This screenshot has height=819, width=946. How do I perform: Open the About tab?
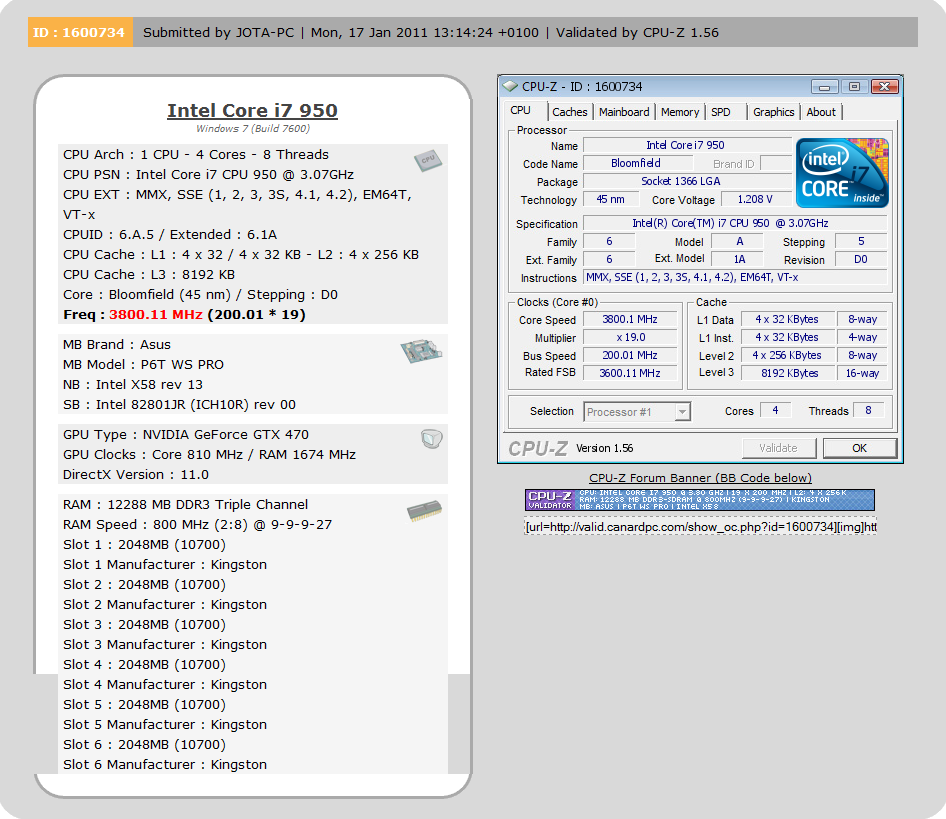click(821, 112)
